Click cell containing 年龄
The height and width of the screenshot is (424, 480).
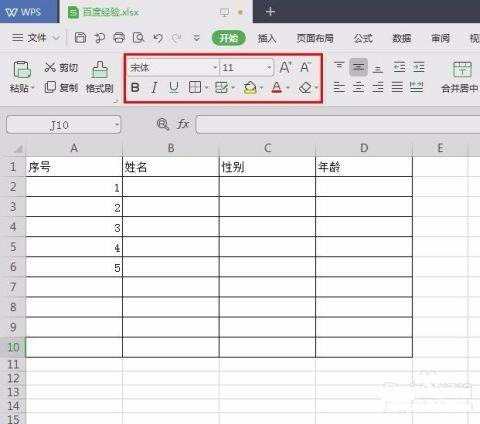[364, 167]
